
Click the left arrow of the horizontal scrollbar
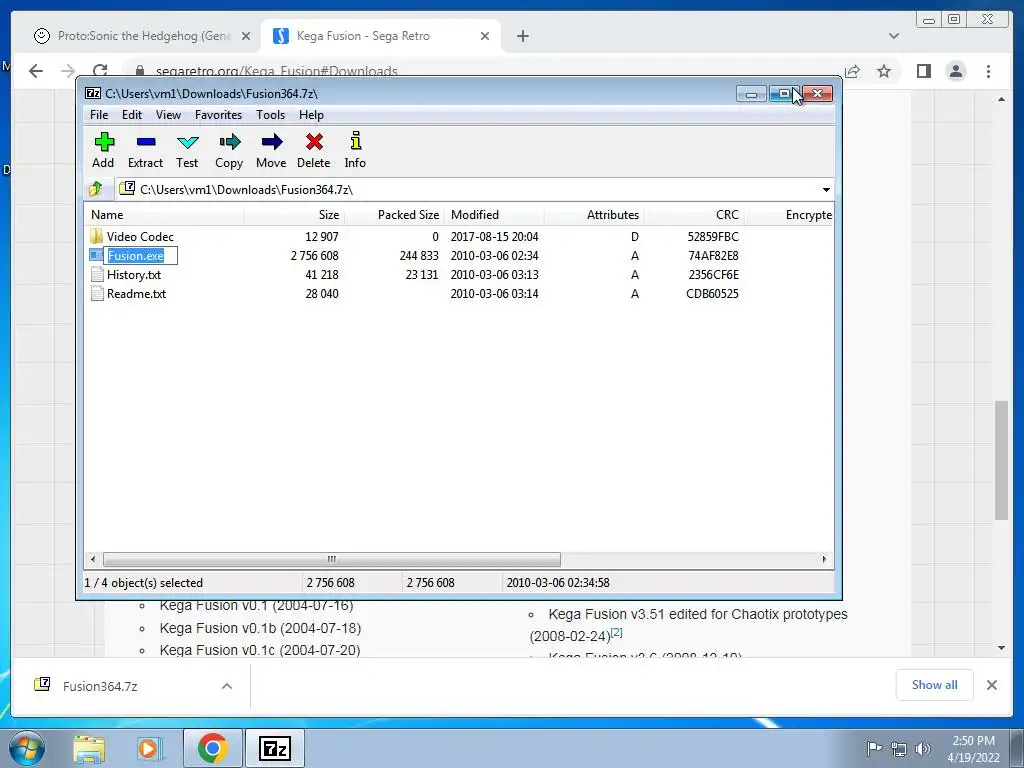pyautogui.click(x=93, y=559)
